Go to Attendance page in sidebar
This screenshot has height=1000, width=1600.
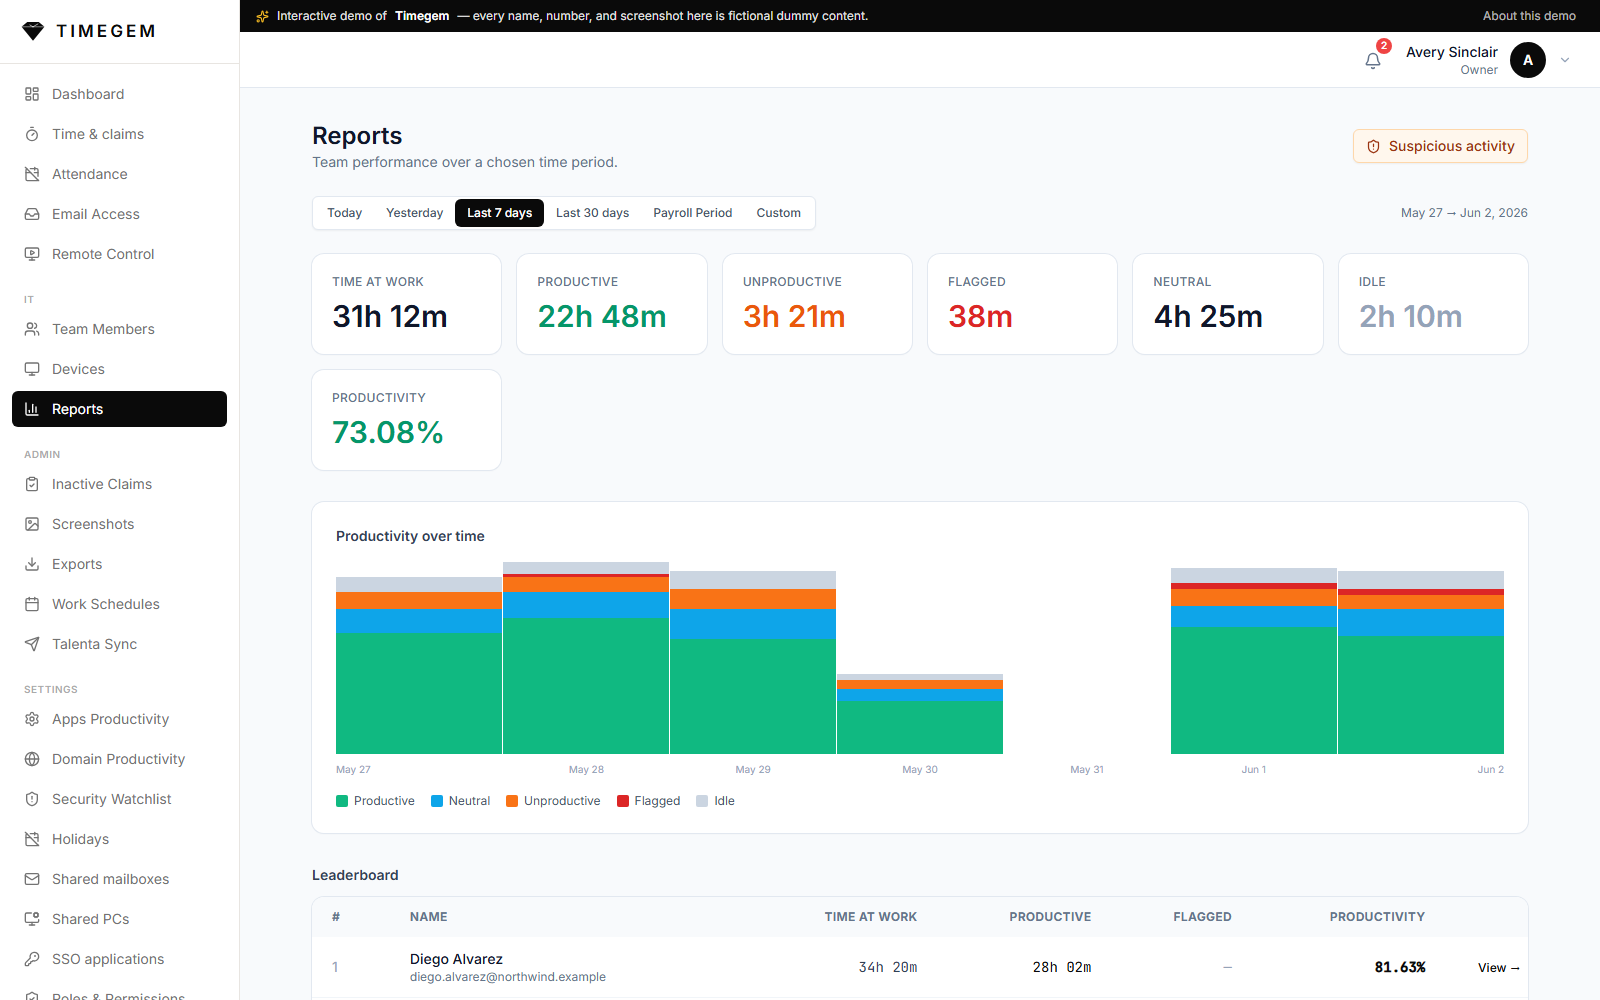[x=119, y=174]
